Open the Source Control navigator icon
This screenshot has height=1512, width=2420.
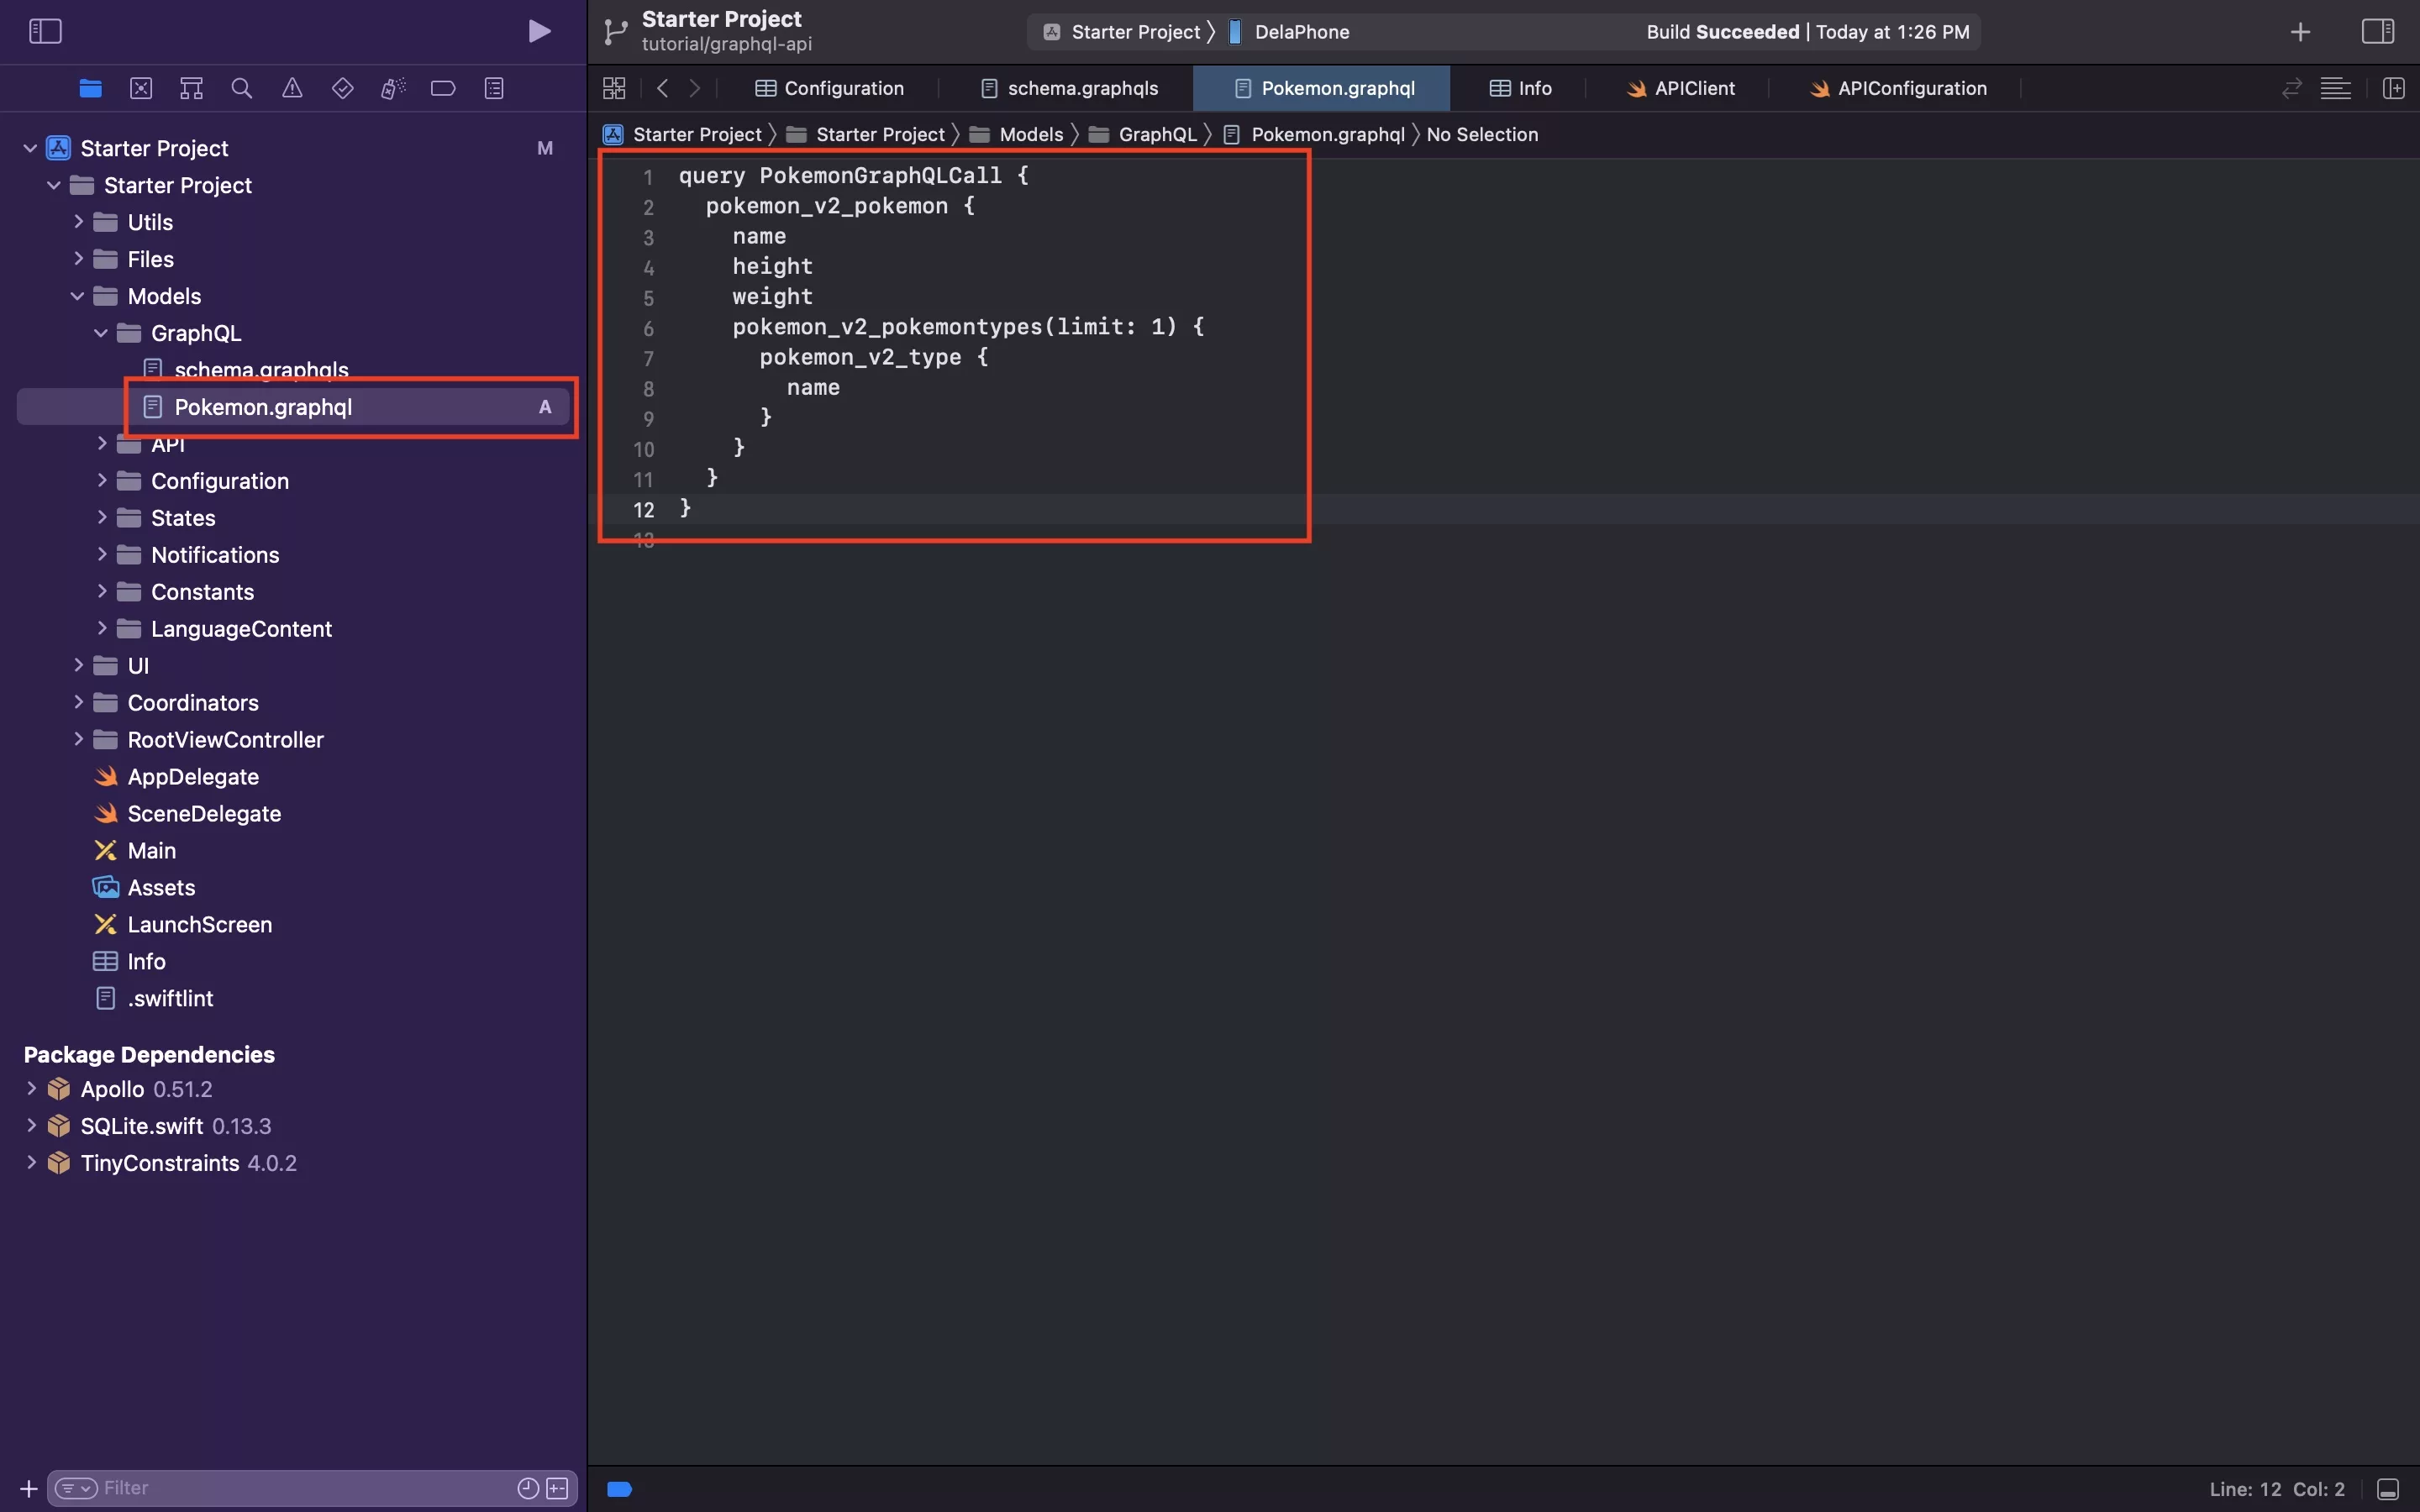click(141, 89)
